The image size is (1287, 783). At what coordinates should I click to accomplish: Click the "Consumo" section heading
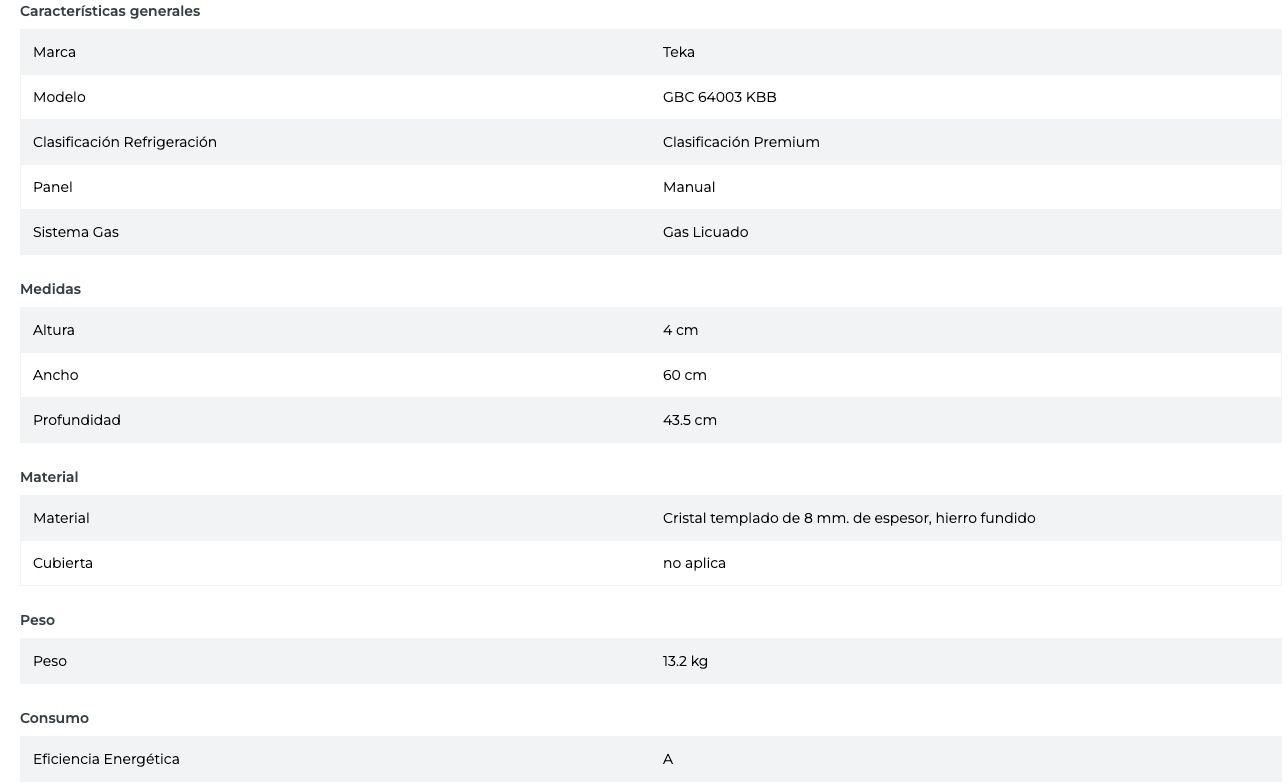pos(54,718)
